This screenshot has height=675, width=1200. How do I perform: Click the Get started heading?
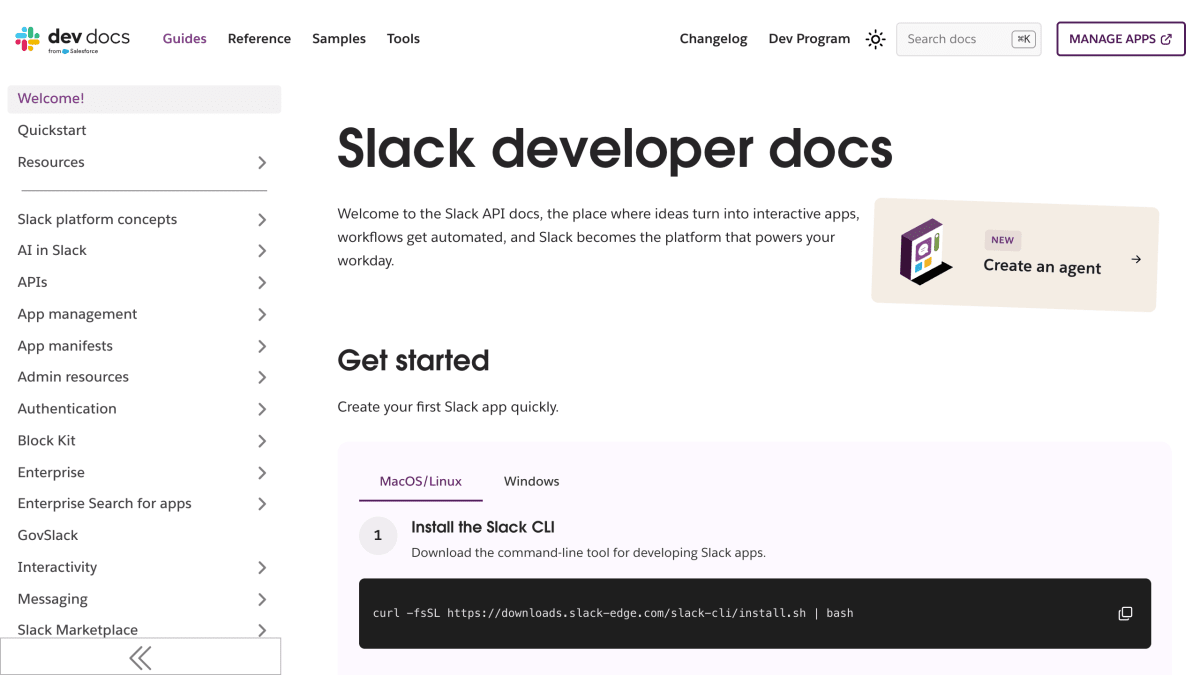pos(414,360)
